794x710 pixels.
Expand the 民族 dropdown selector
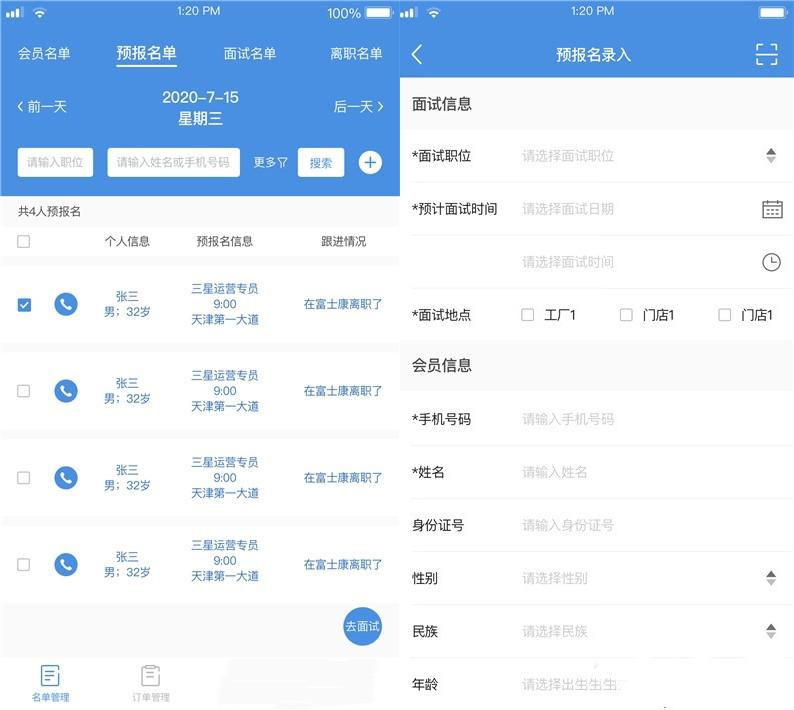point(770,631)
